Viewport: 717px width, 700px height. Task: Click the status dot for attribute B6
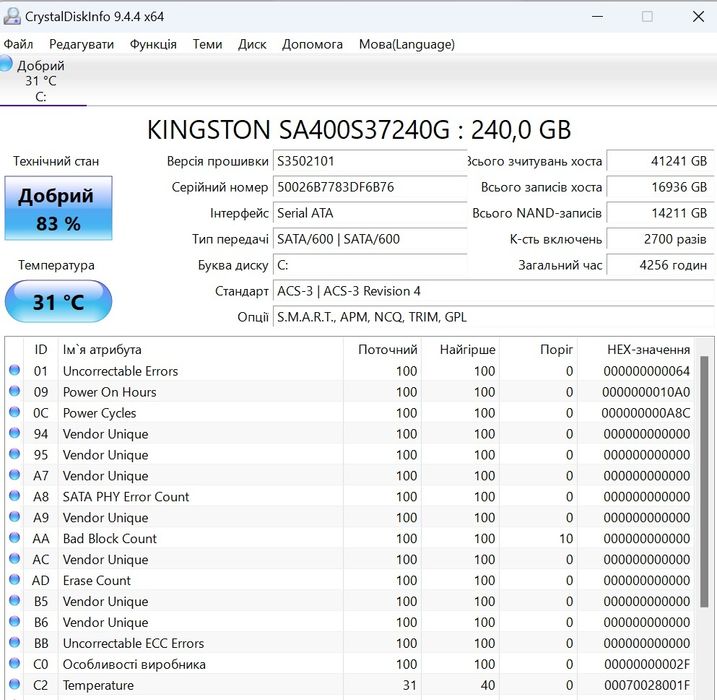tap(15, 621)
